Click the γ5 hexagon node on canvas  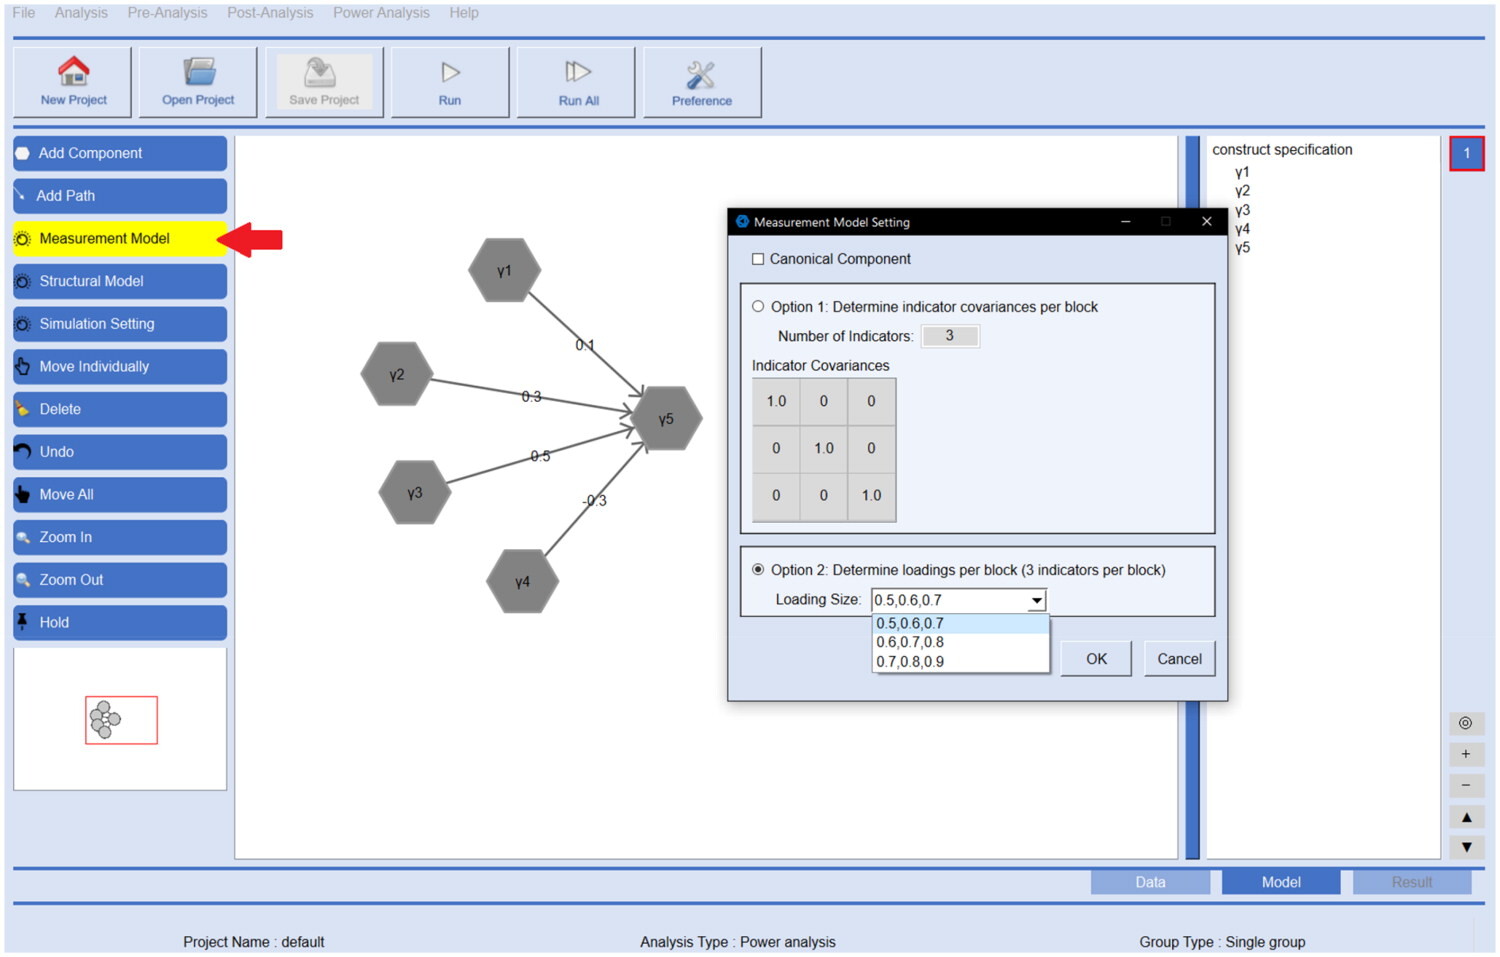[666, 418]
